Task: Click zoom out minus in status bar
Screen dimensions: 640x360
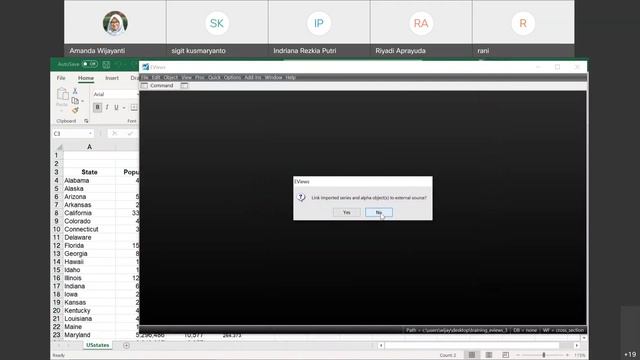Action: (518, 355)
